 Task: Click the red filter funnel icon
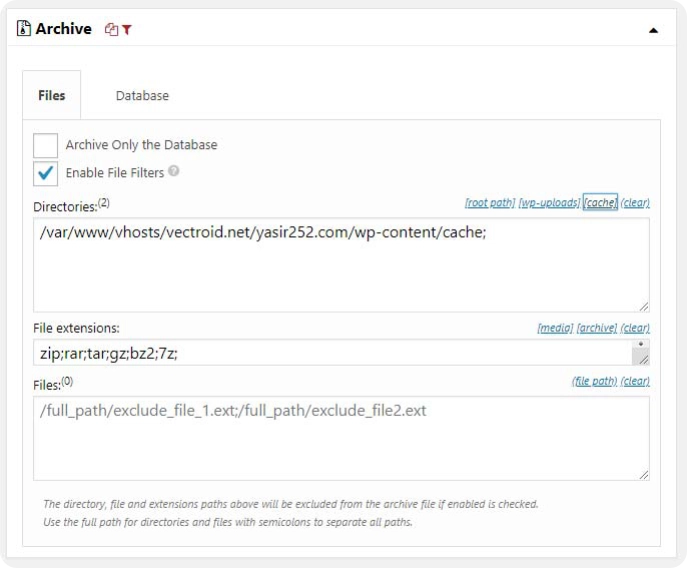(127, 29)
